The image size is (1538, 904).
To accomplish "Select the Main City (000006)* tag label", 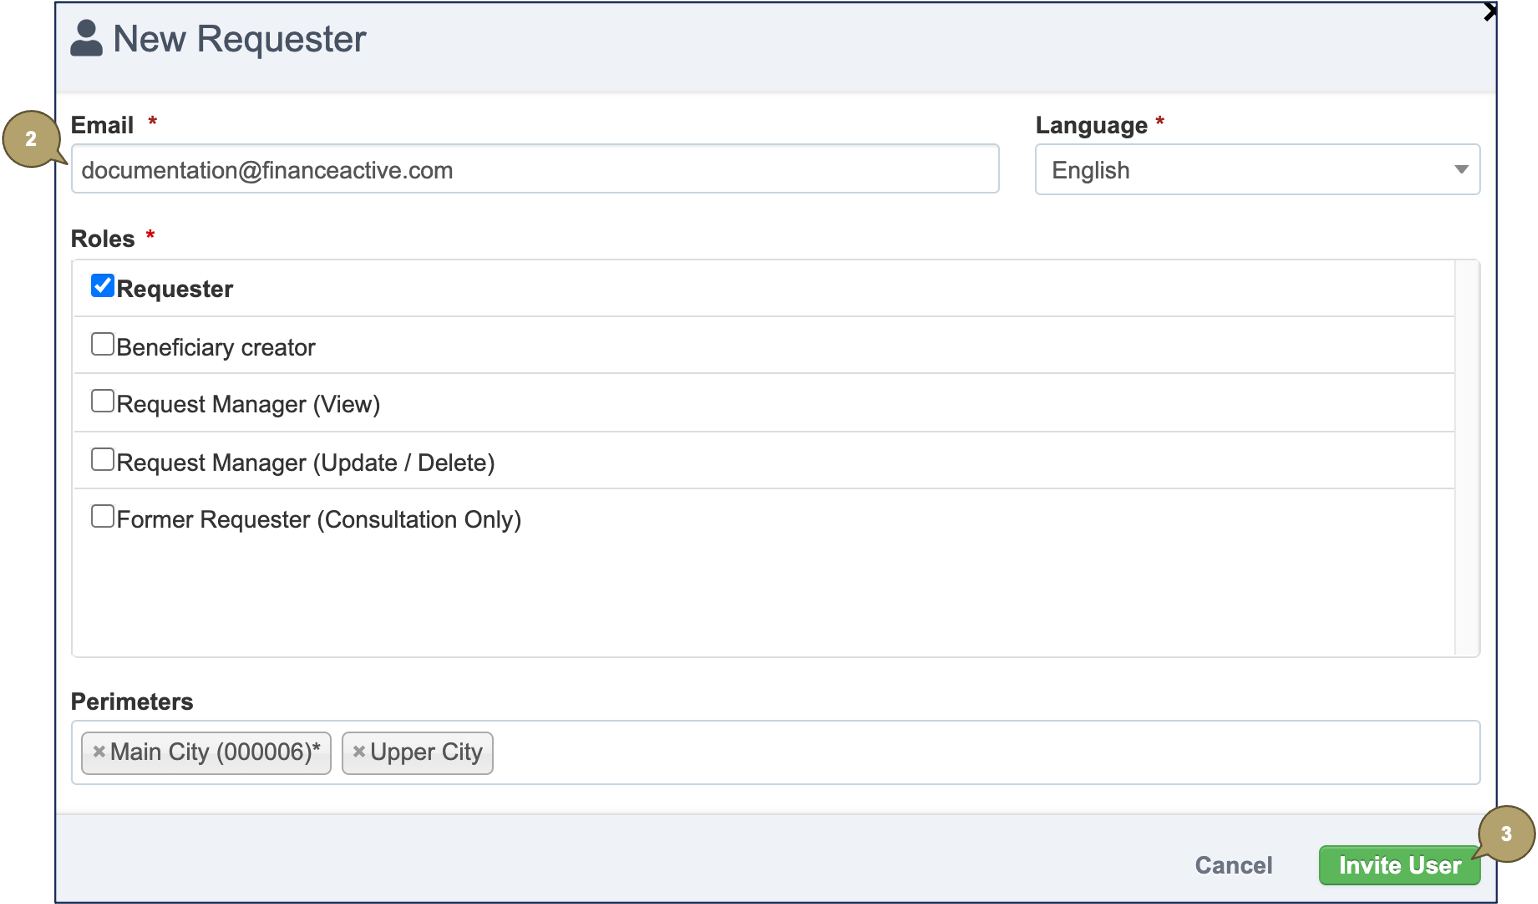I will 215,752.
